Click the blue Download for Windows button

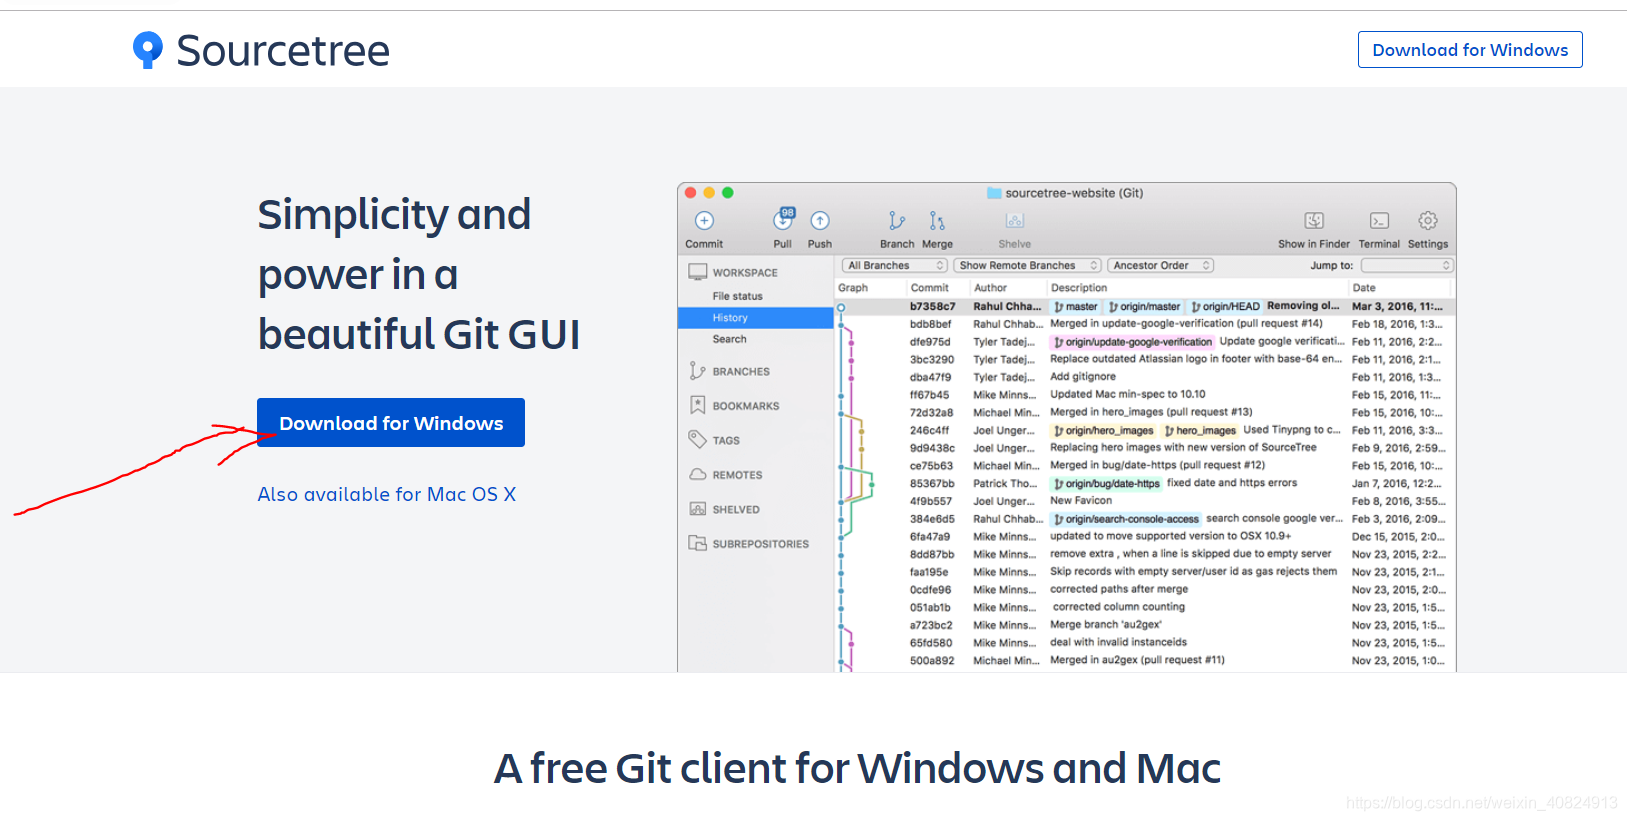(x=391, y=423)
